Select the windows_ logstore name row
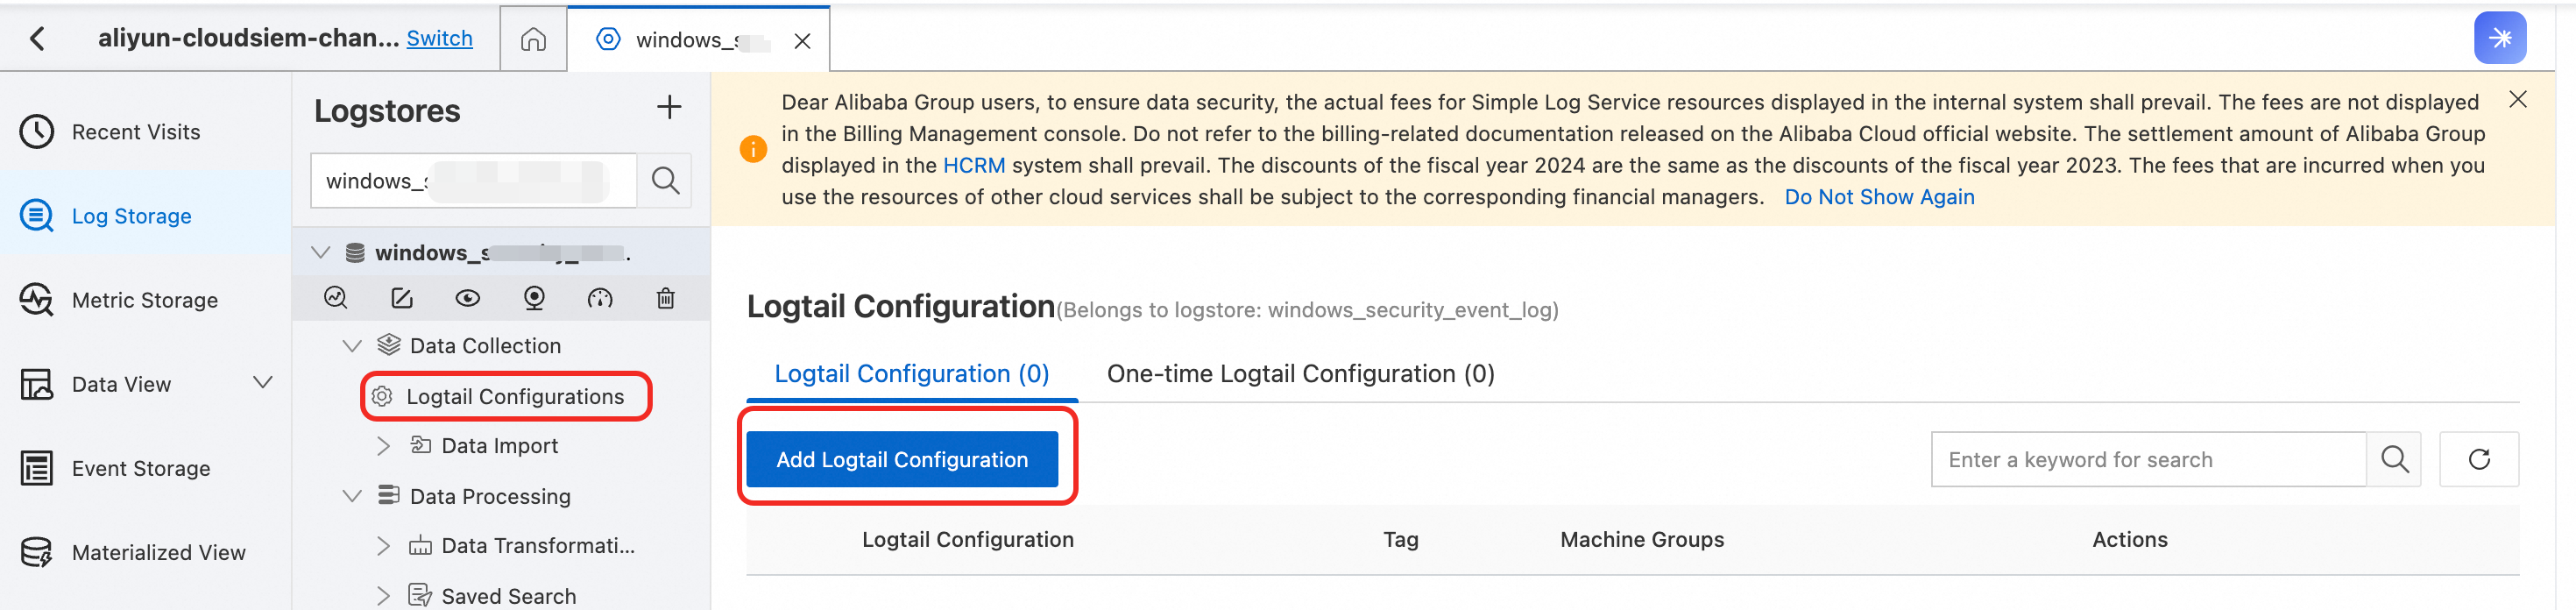Image resolution: width=2576 pixels, height=610 pixels. pos(501,253)
